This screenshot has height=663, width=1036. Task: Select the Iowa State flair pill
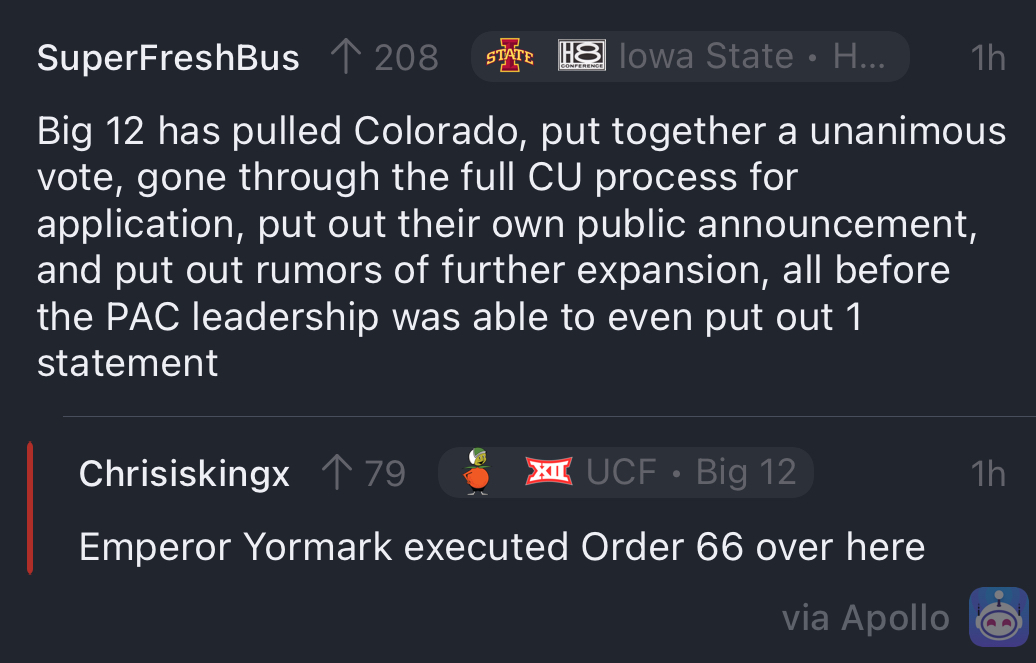point(690,56)
